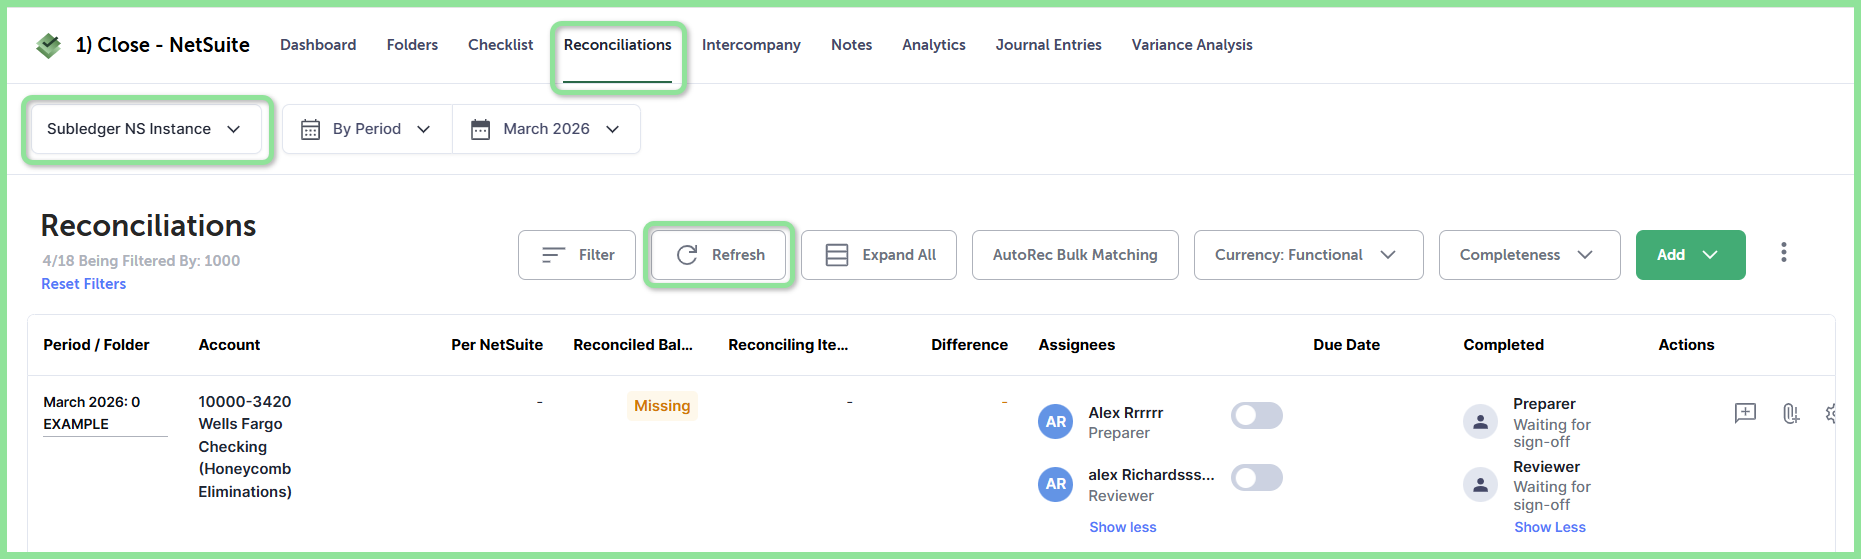Click the By Period calendar icon
Screen dimensions: 1861x559
point(311,129)
